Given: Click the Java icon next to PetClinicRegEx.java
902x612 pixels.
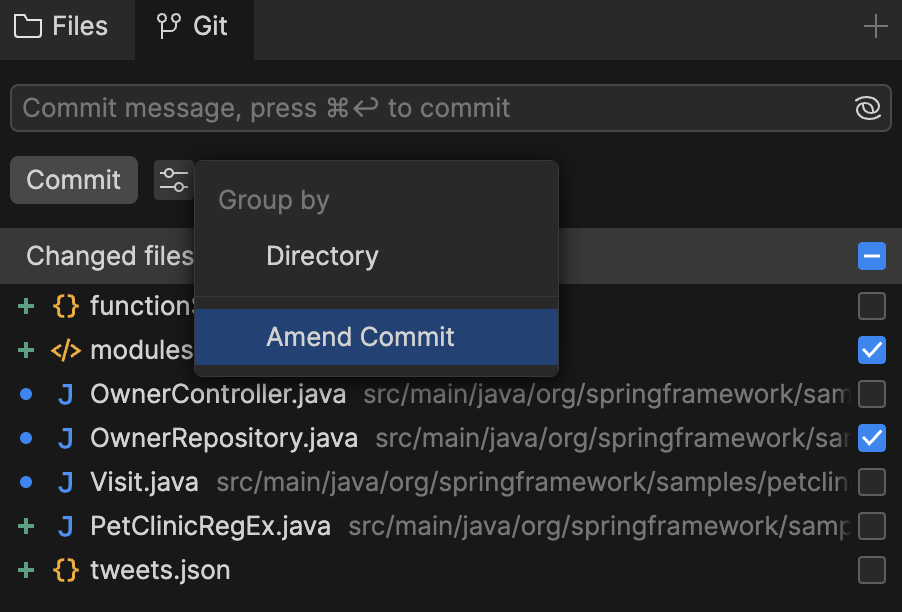Looking at the screenshot, I should click(x=66, y=525).
